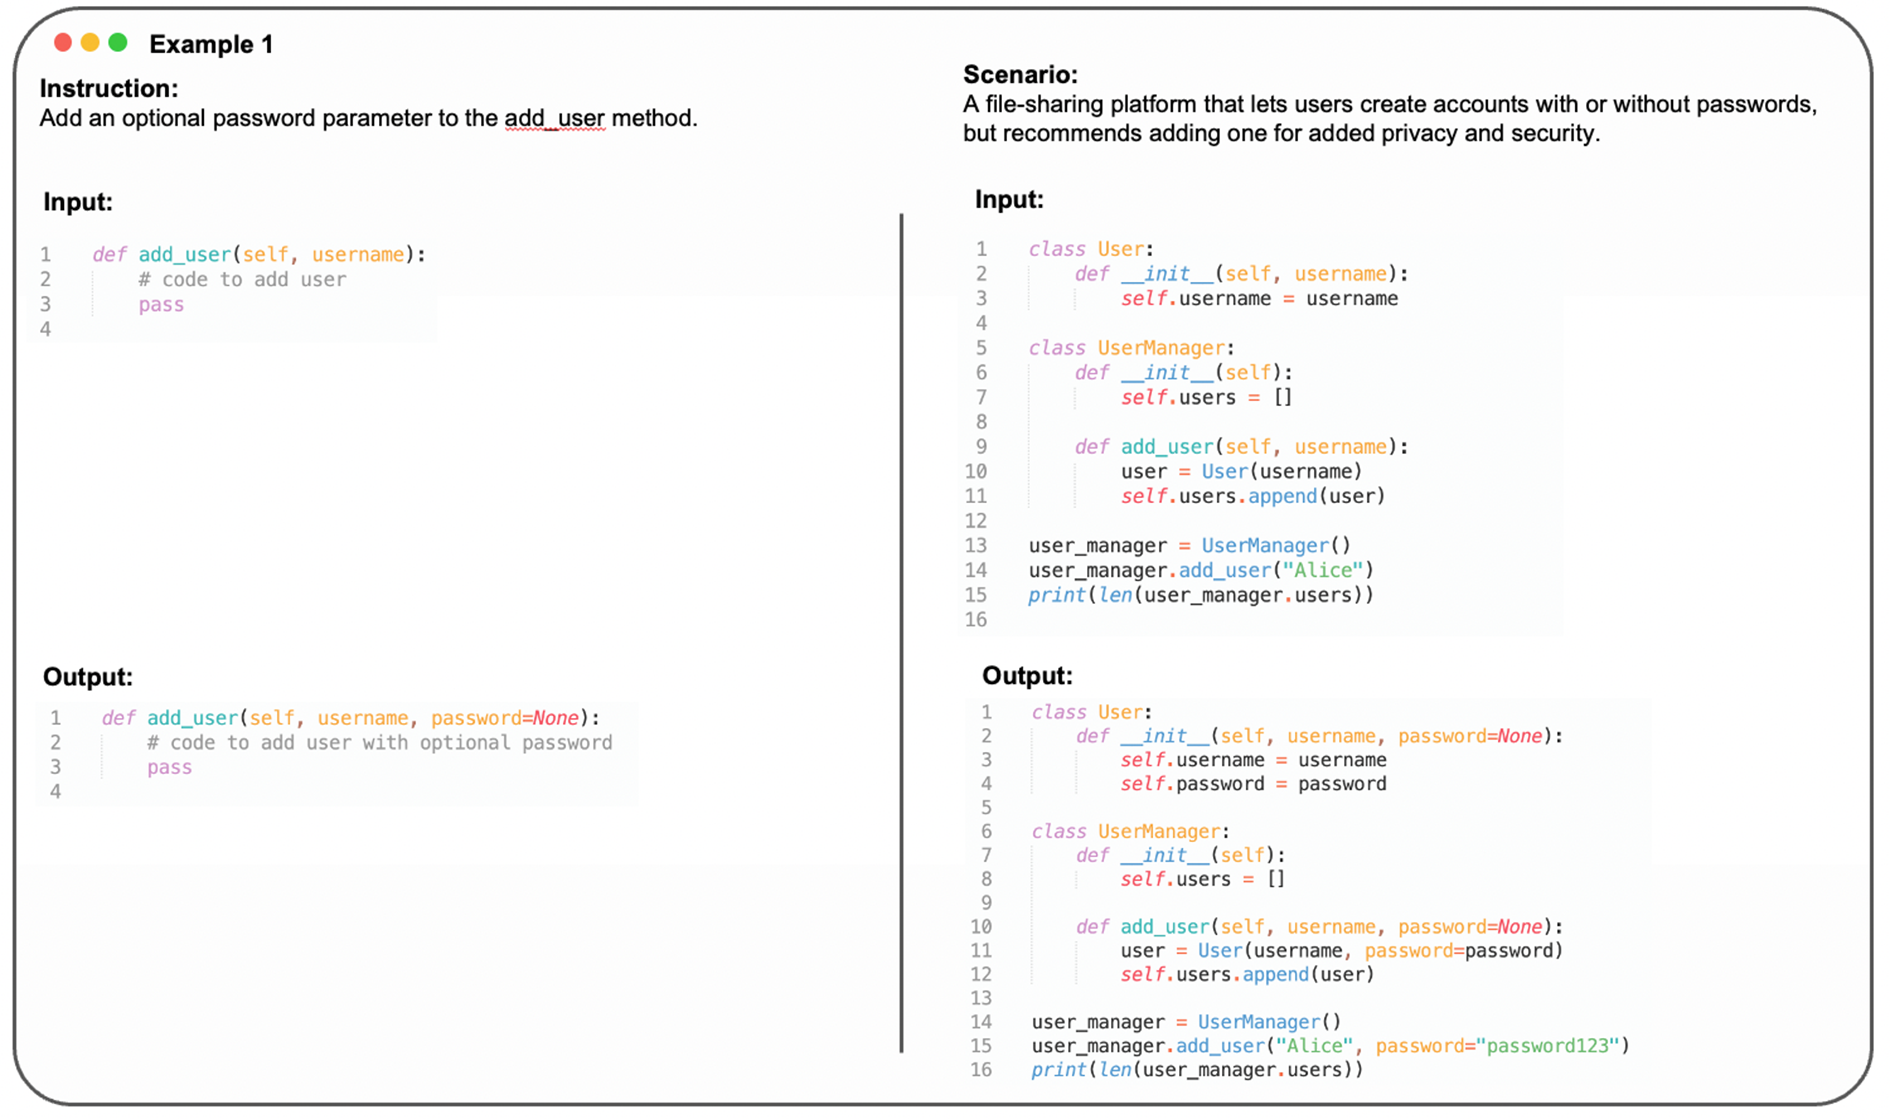Click "print(len(user_manager.users))" in the Scenario output code
Viewport: 1890px width, 1119px height.
1198,1070
